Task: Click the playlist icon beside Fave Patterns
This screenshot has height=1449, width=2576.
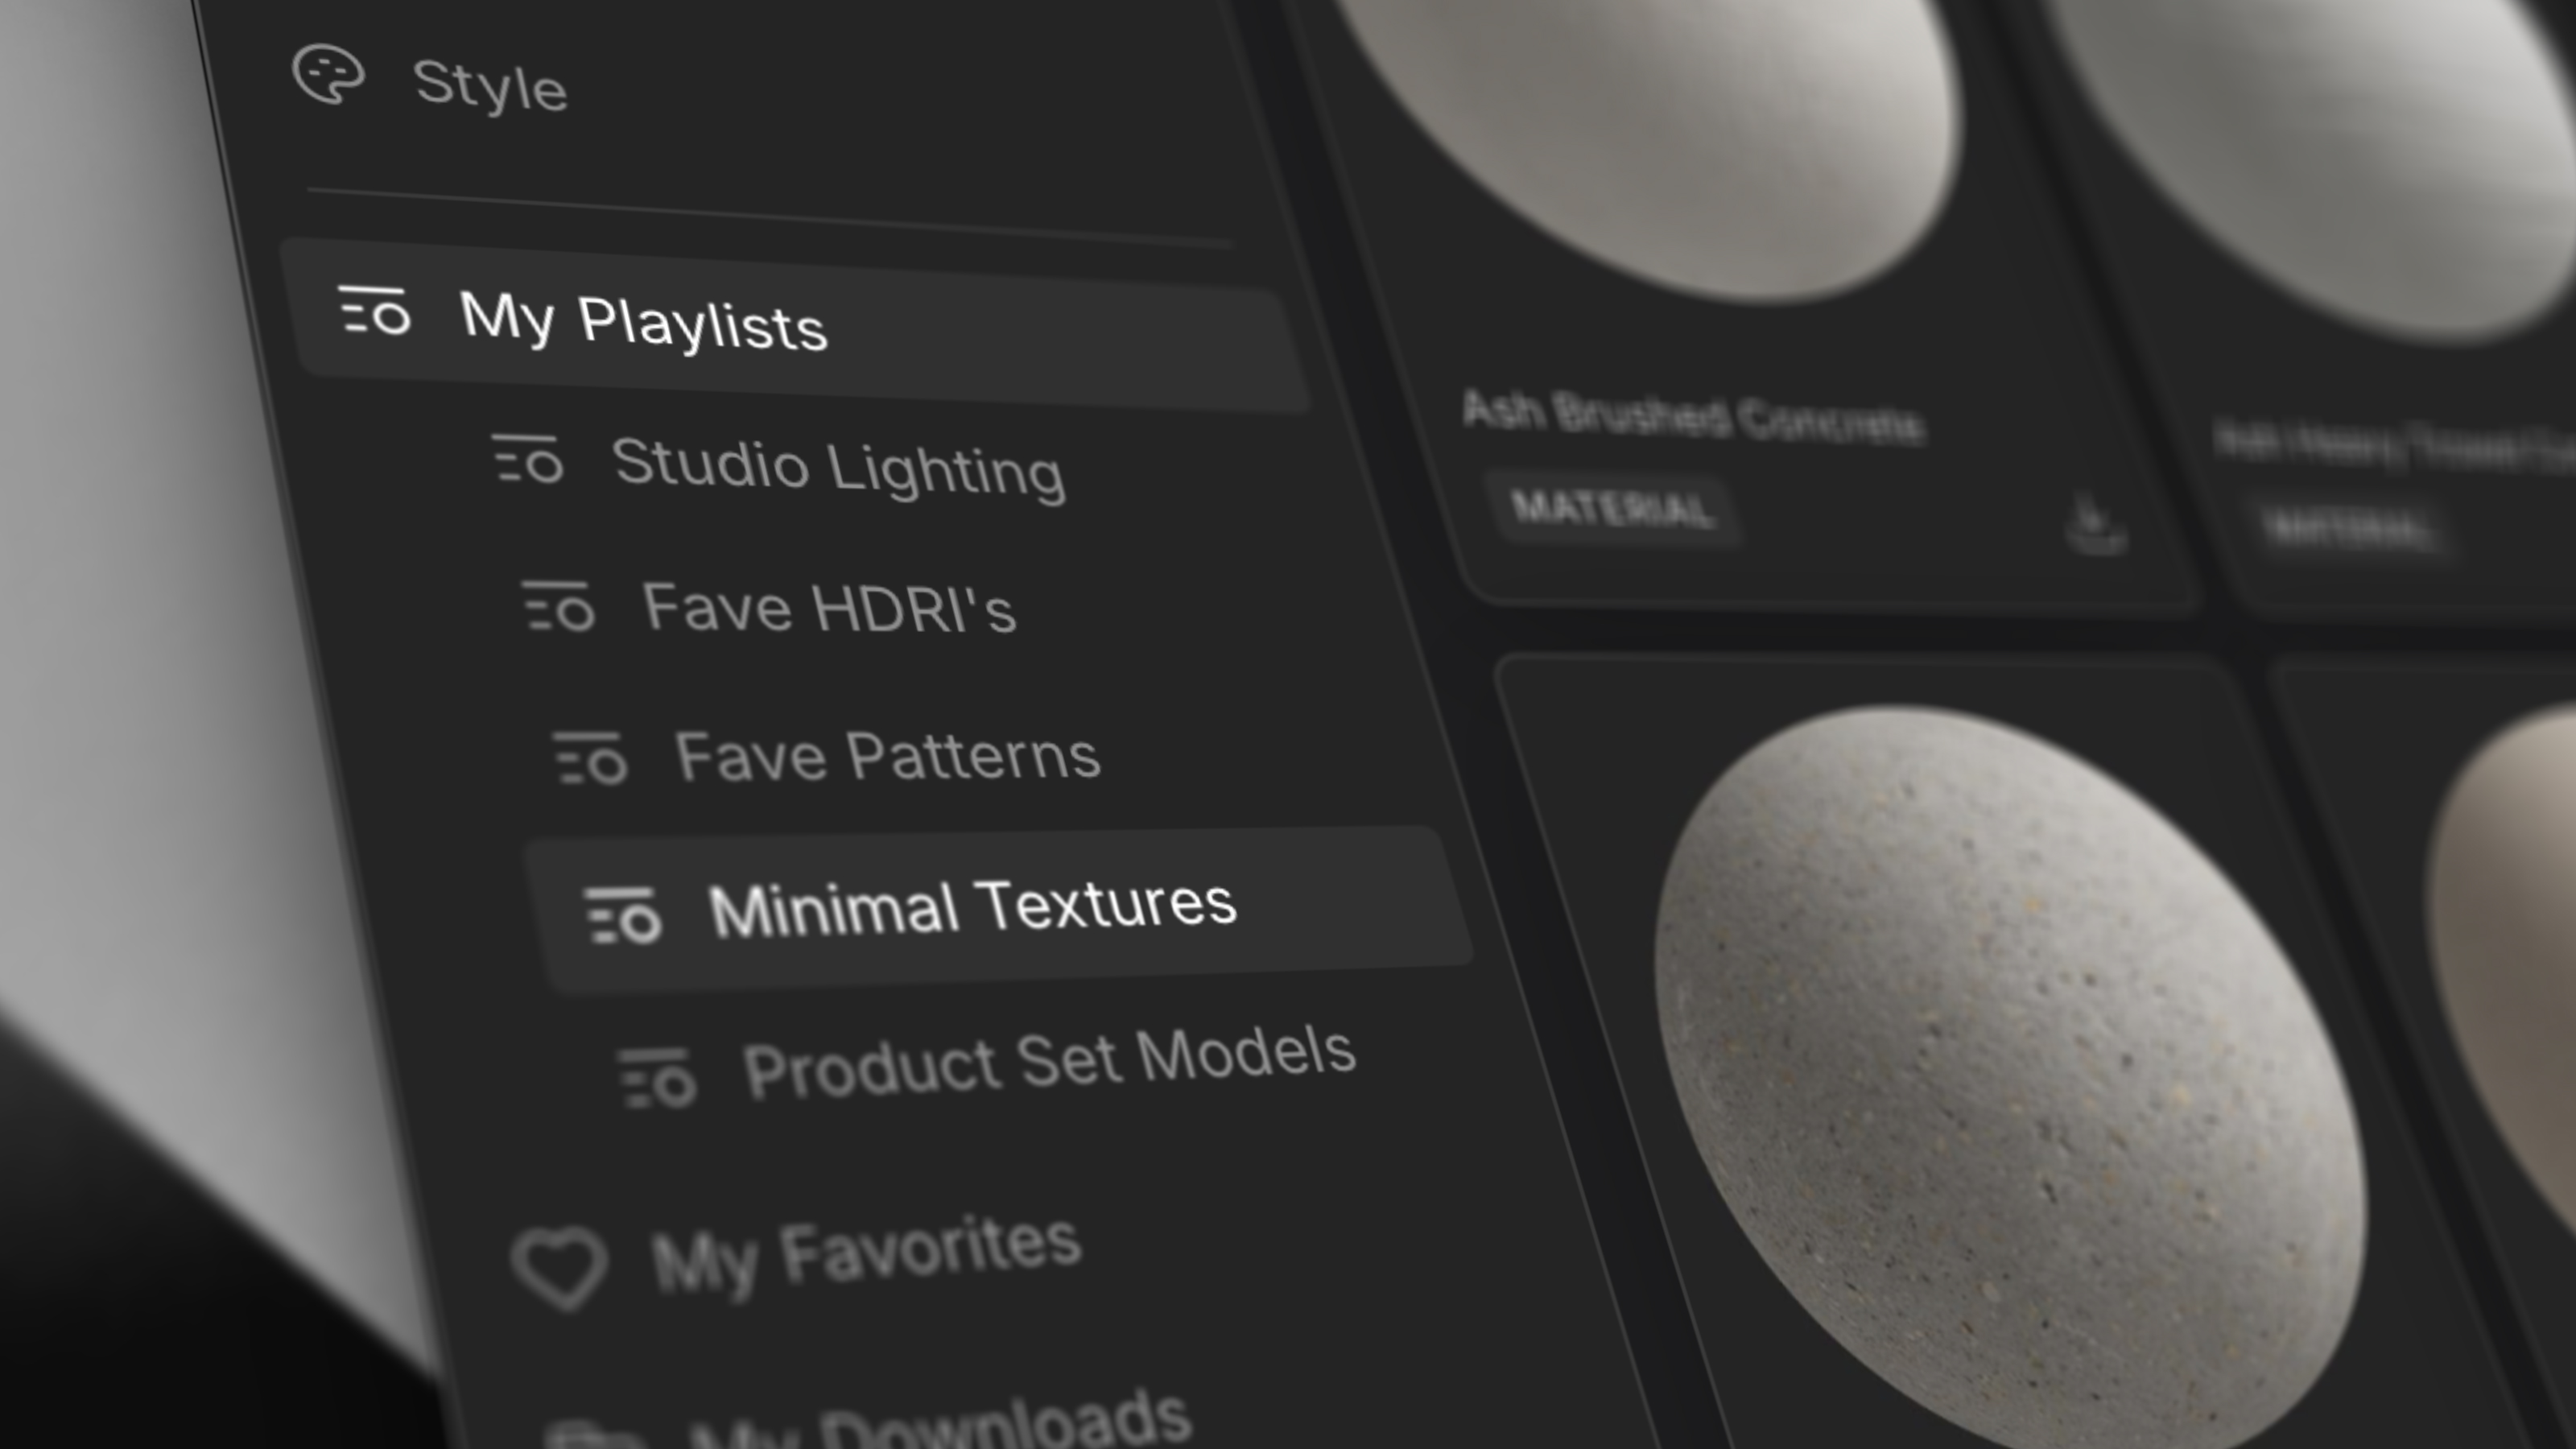Action: 590,758
